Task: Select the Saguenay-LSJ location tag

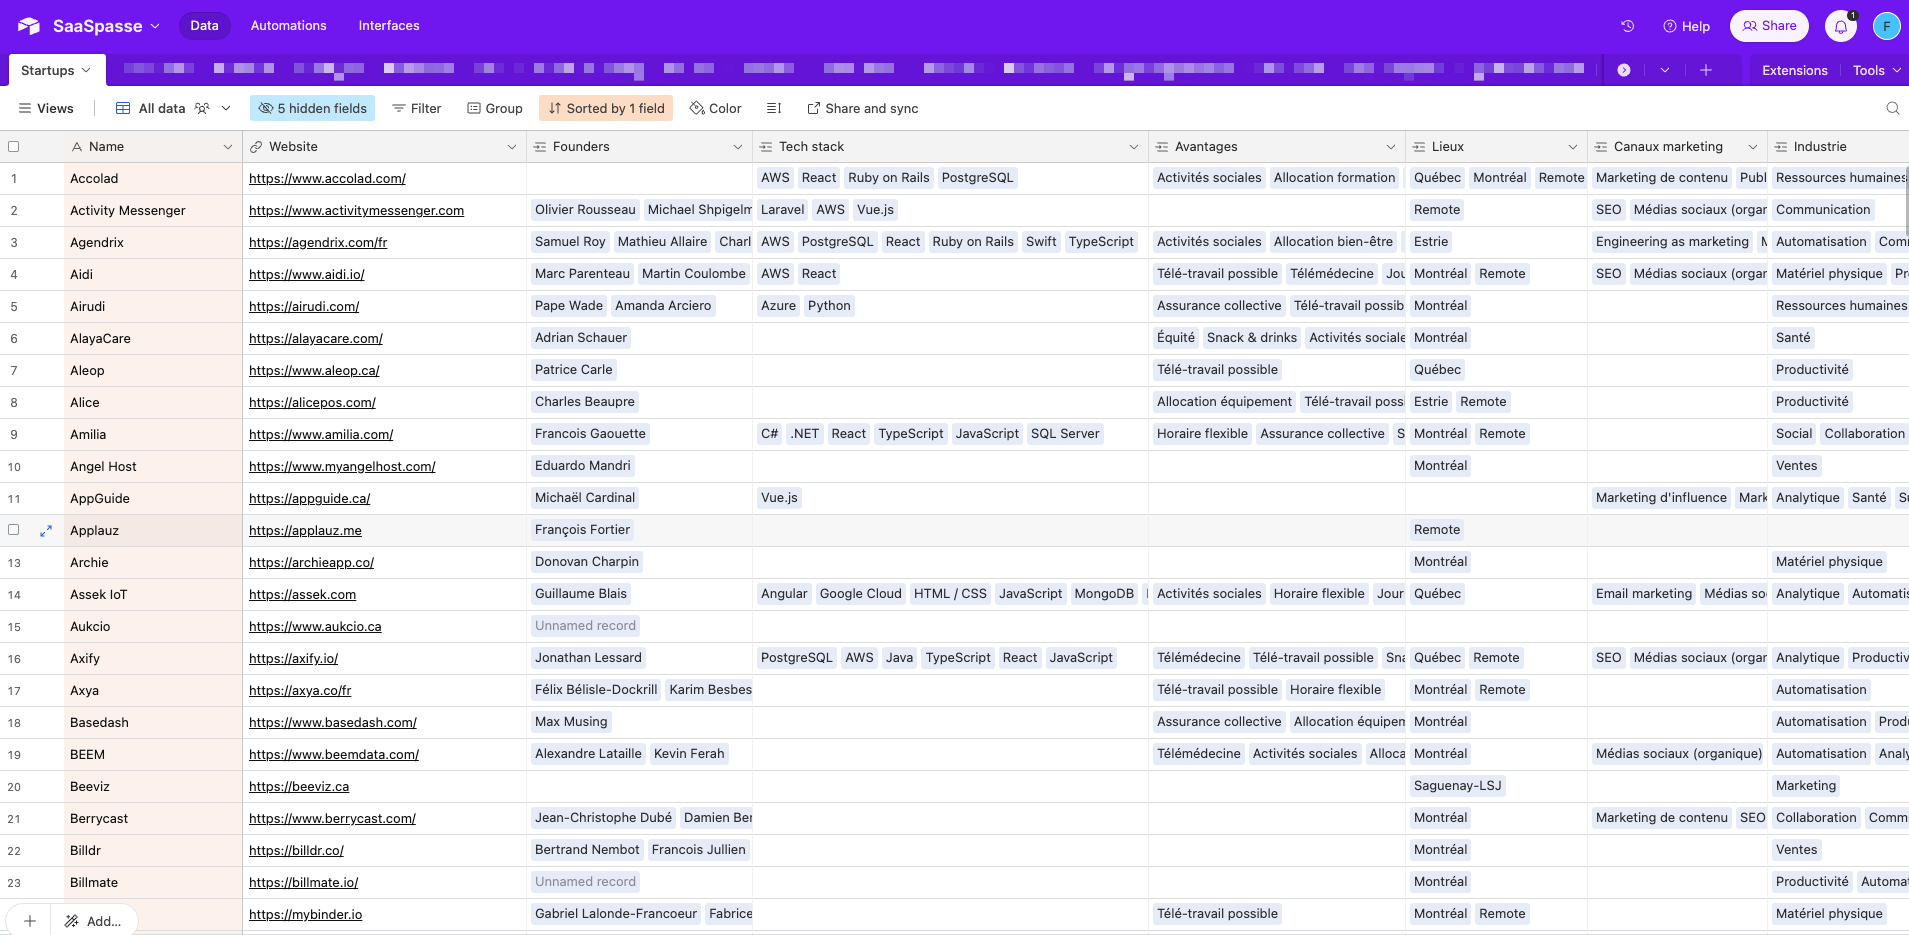Action: tap(1457, 786)
